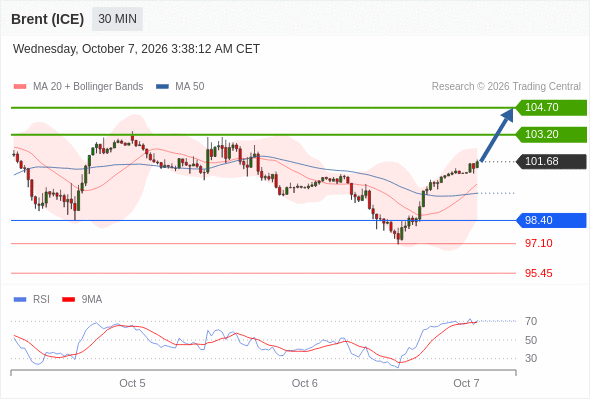This screenshot has height=400, width=590.
Task: Click the MA 50 legend label
Action: pos(190,87)
